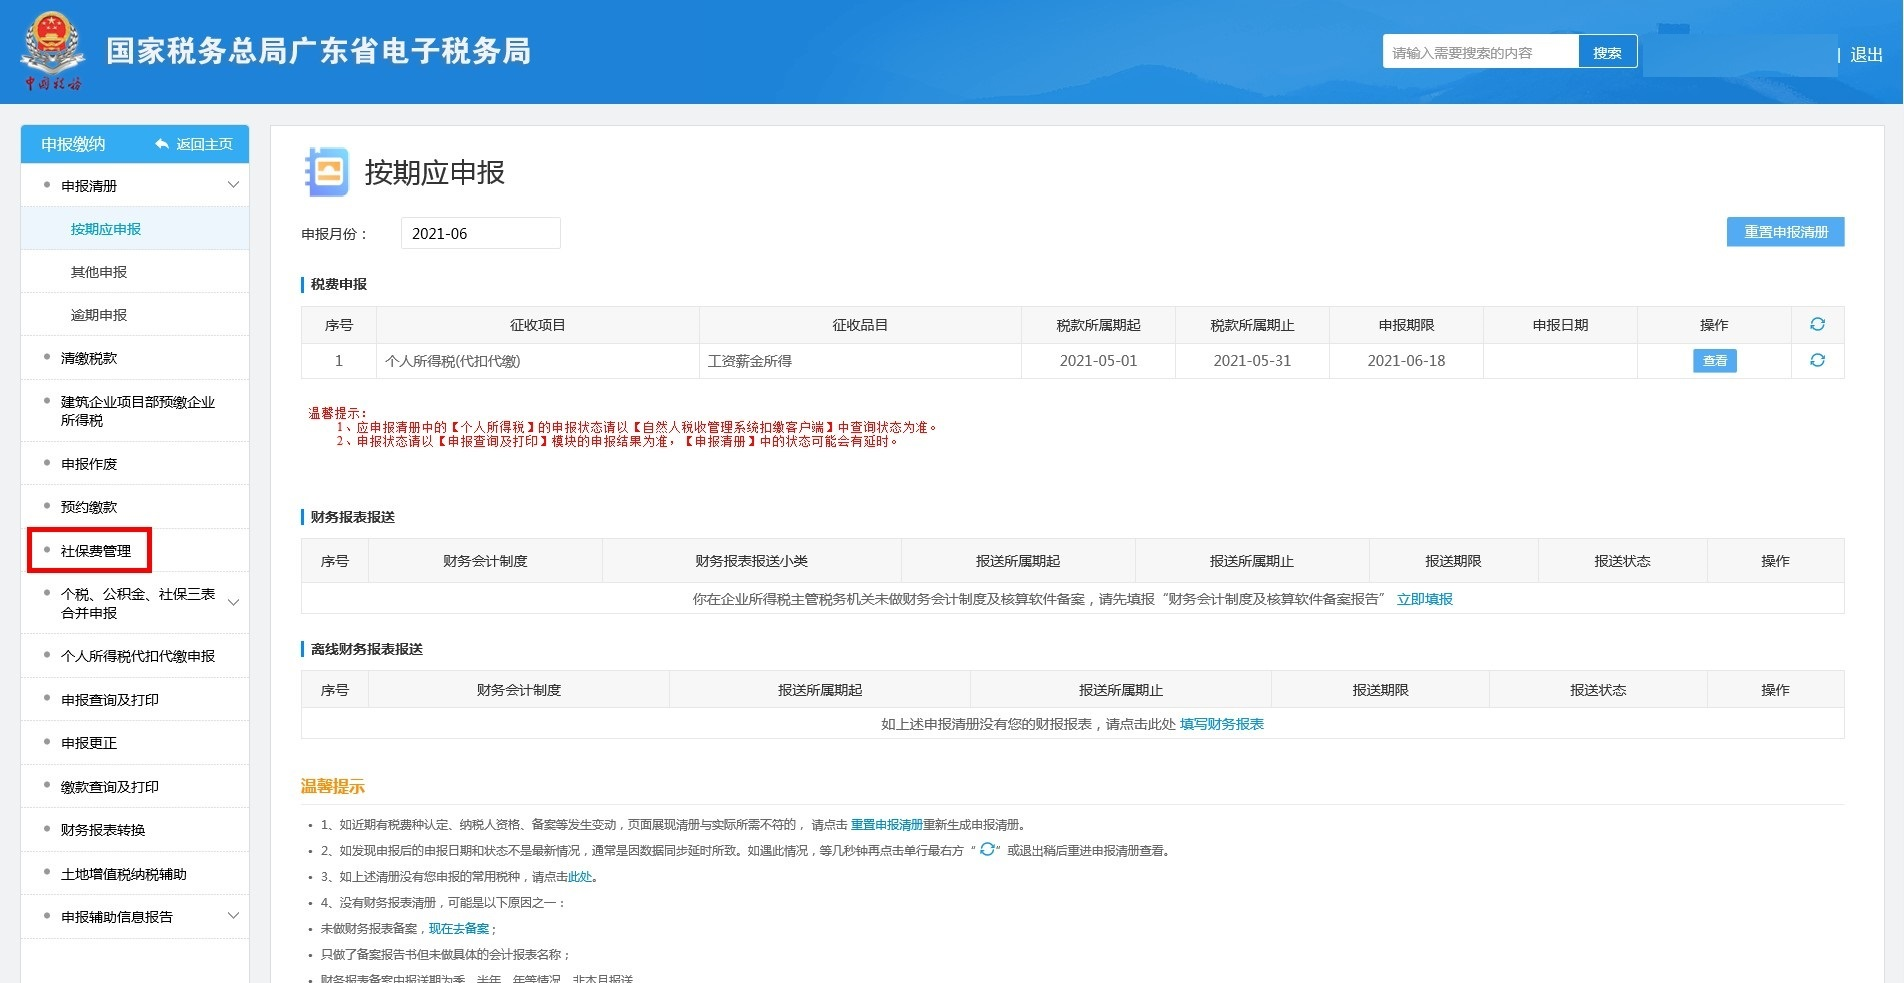Select 其他申报 in the sidebar
Image resolution: width=1904 pixels, height=984 pixels.
click(99, 272)
